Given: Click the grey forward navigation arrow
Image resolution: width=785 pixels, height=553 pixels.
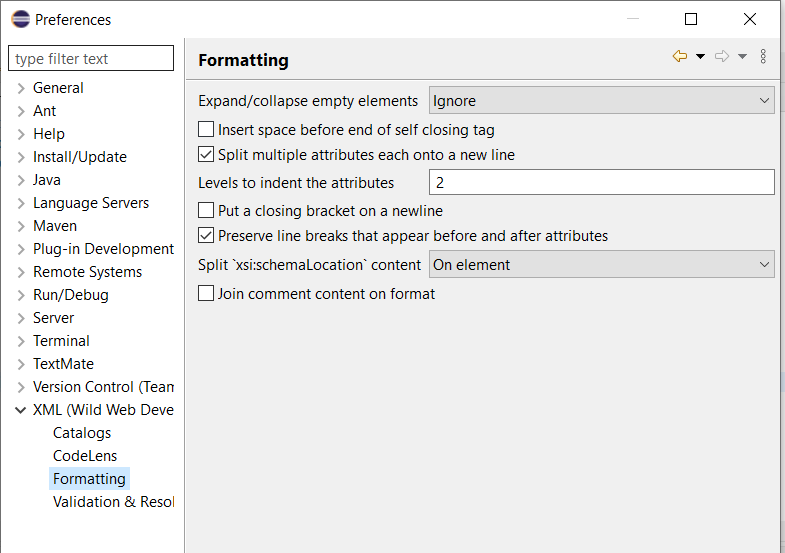Looking at the screenshot, I should tap(722, 56).
